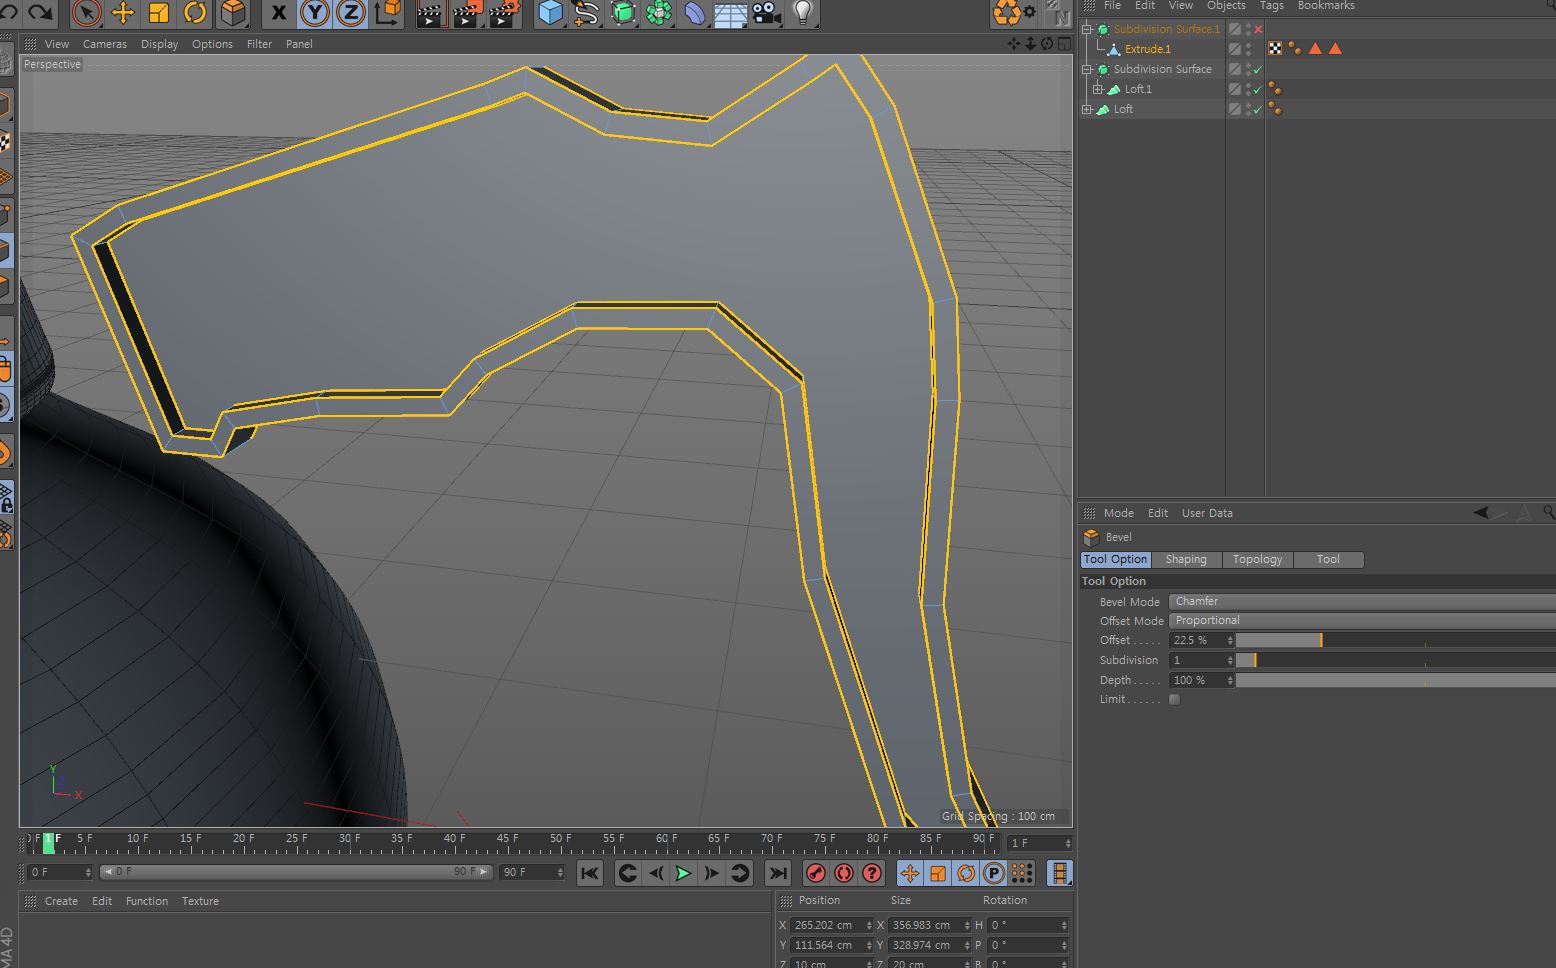The height and width of the screenshot is (968, 1556).
Task: Adjust the Subdivision slider bar
Action: pos(1396,660)
